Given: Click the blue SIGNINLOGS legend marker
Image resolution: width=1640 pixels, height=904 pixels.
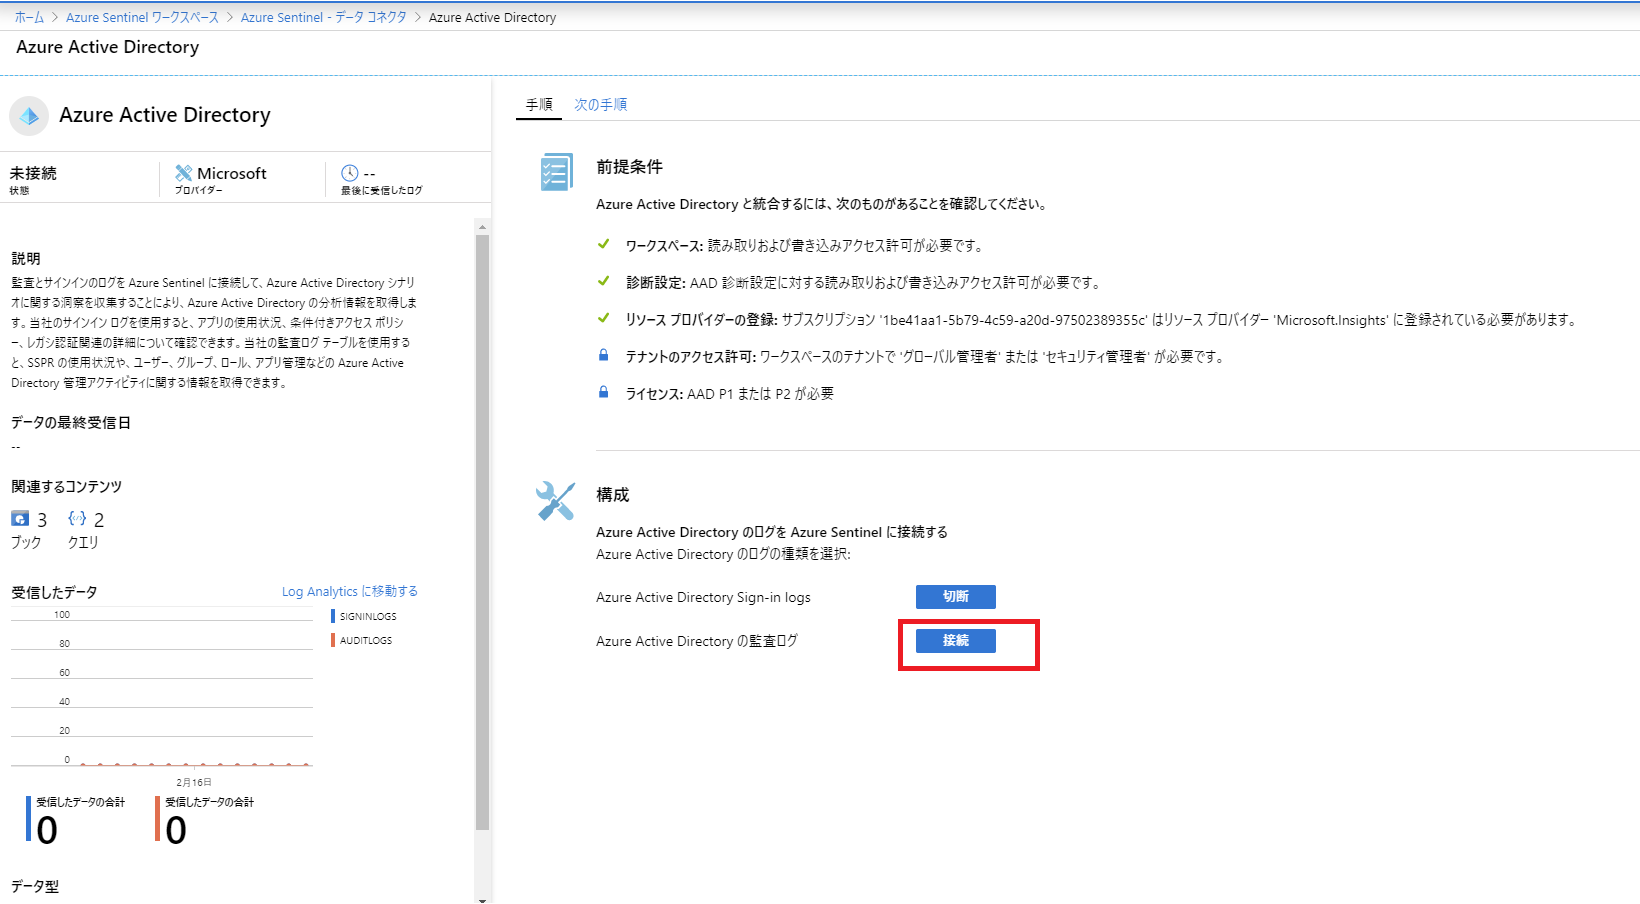Looking at the screenshot, I should click(x=333, y=616).
